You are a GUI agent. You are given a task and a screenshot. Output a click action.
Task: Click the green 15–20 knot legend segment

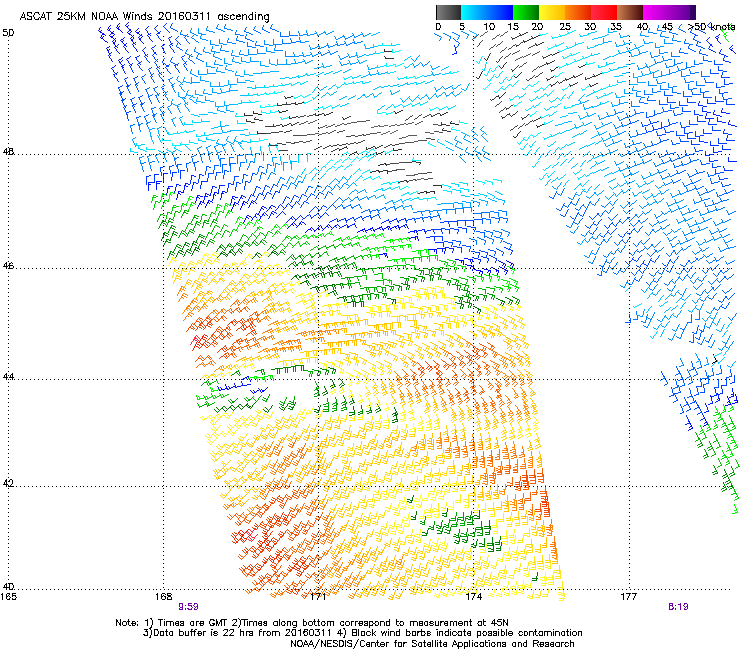pyautogui.click(x=526, y=12)
